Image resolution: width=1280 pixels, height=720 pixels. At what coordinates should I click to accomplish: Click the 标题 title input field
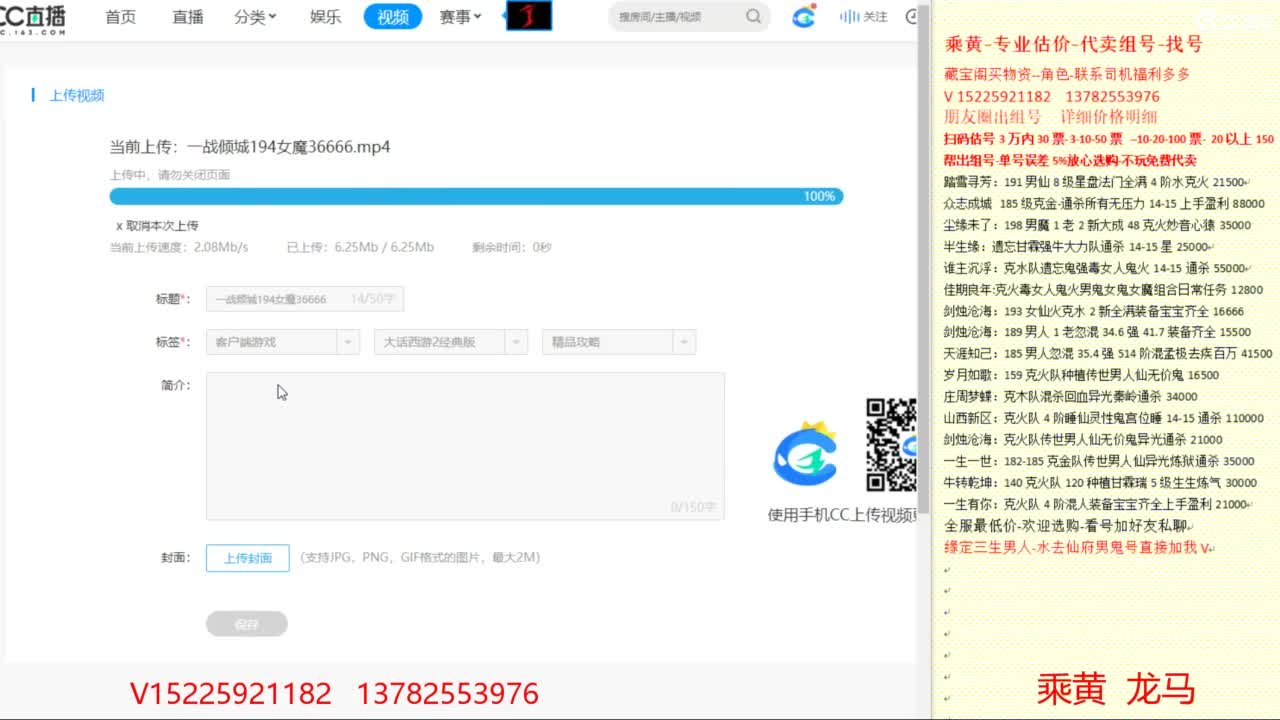point(305,298)
